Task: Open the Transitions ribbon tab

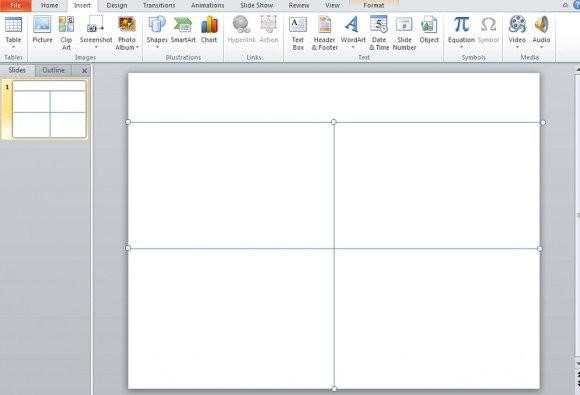Action: pos(159,6)
